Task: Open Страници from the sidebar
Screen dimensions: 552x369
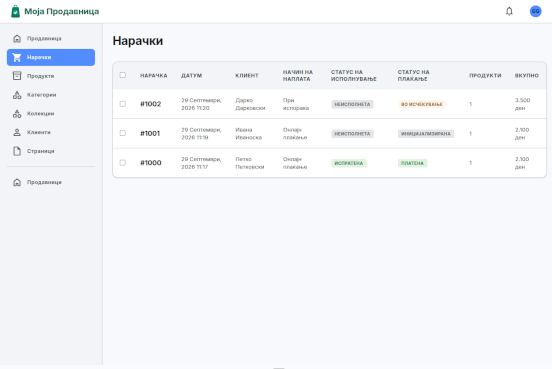Action: [51, 151]
